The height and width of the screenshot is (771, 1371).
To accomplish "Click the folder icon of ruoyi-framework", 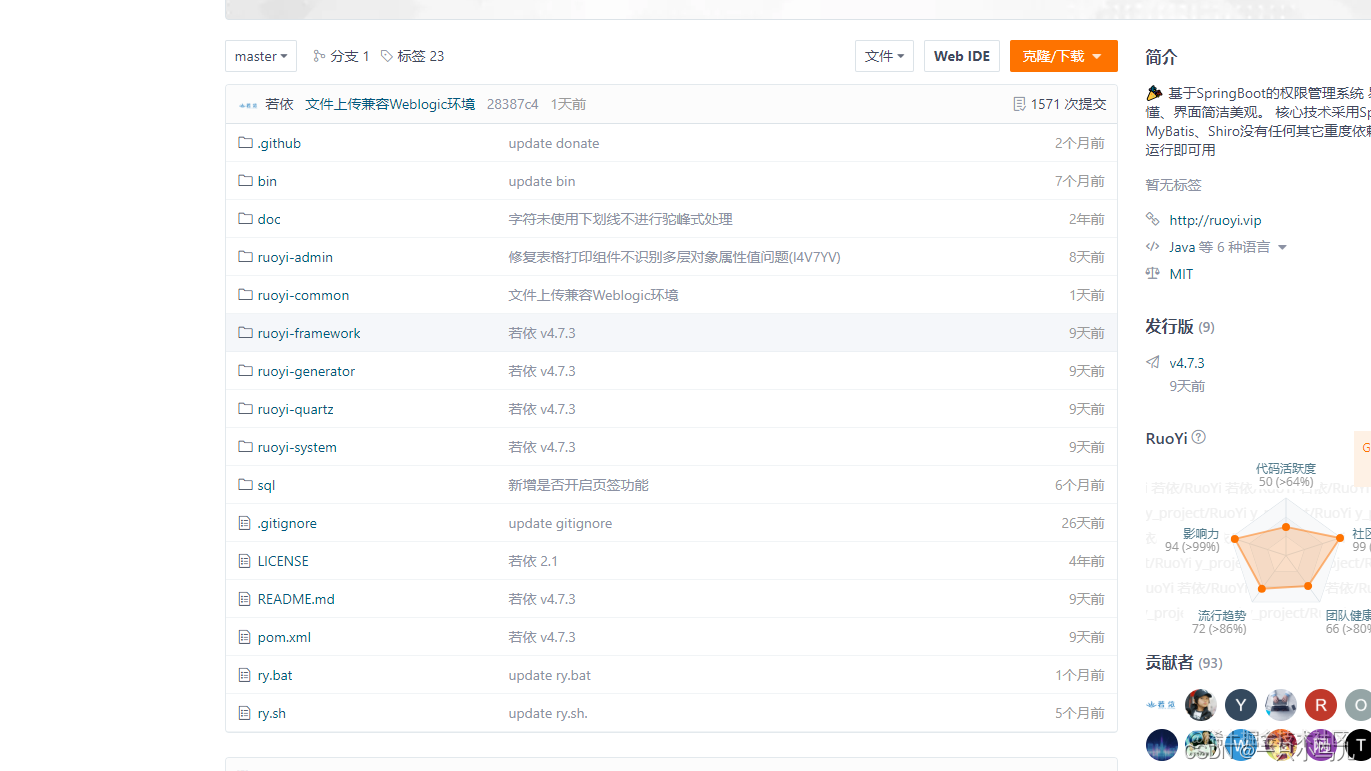I will click(x=245, y=333).
